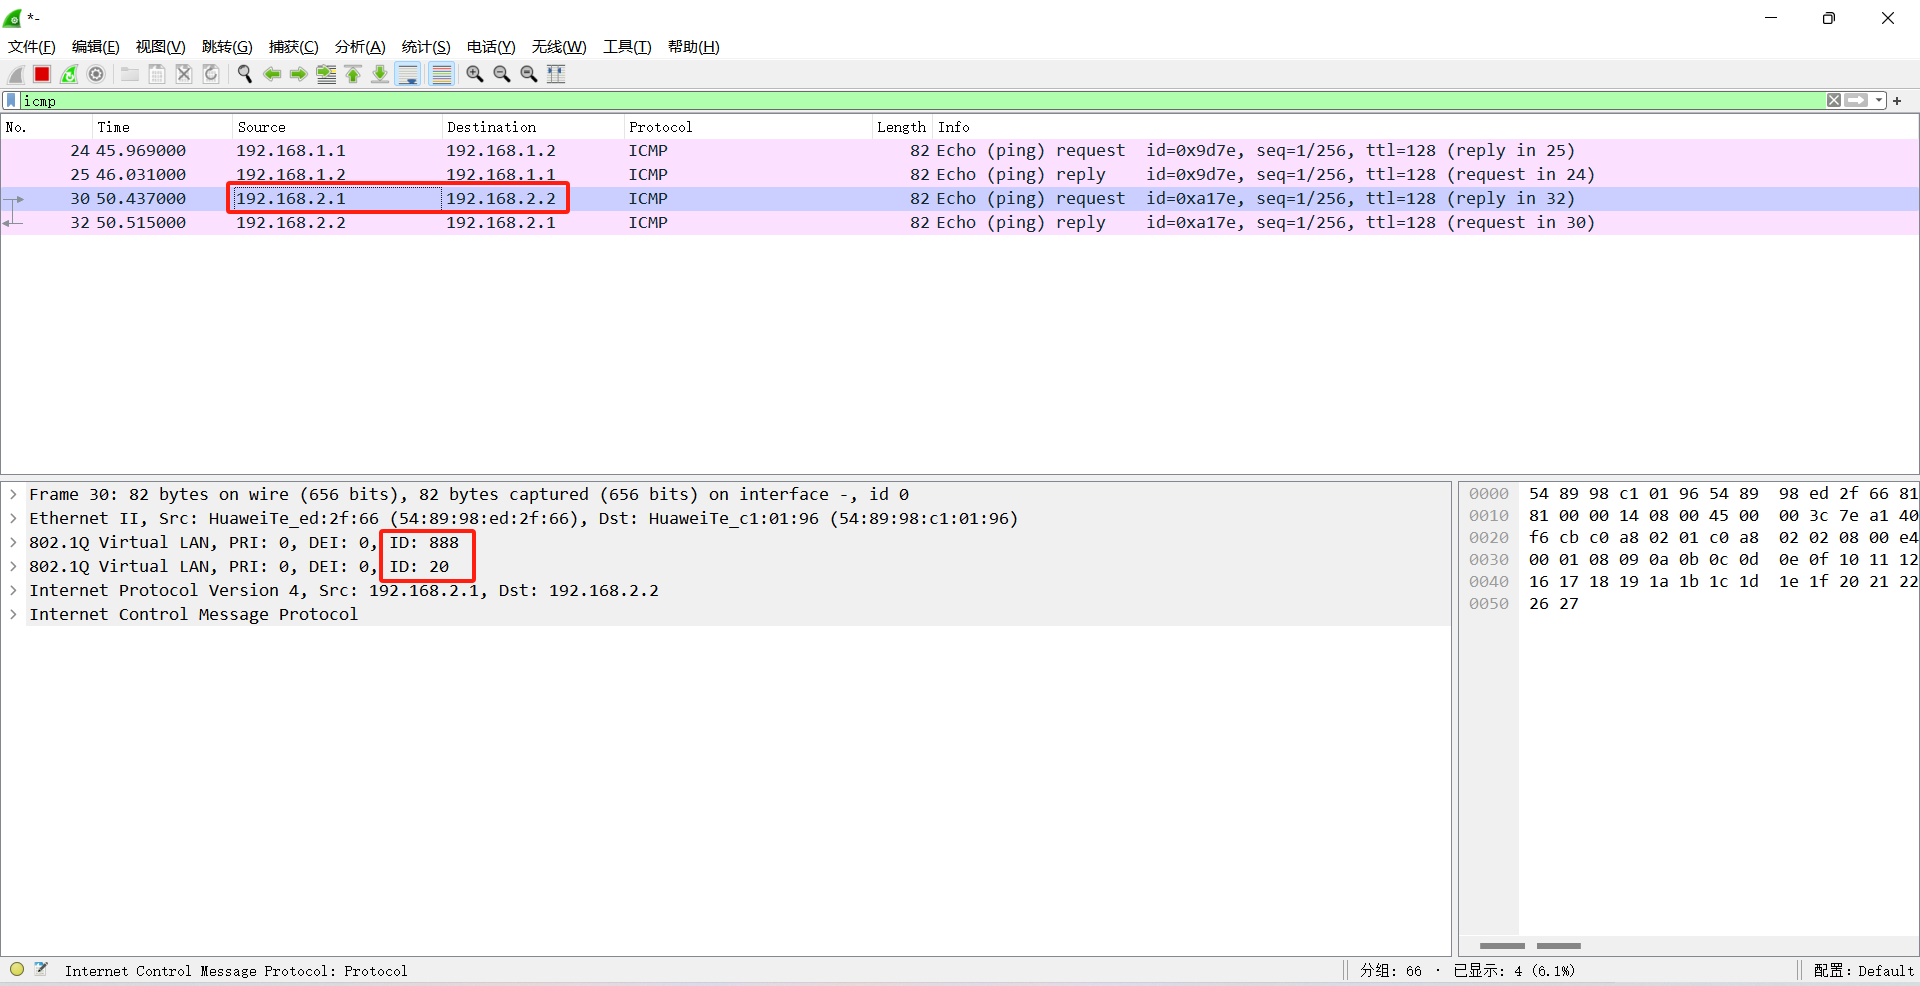Screen dimensions: 1920x986
Task: Expand the Frame 30 details
Action: click(x=13, y=495)
